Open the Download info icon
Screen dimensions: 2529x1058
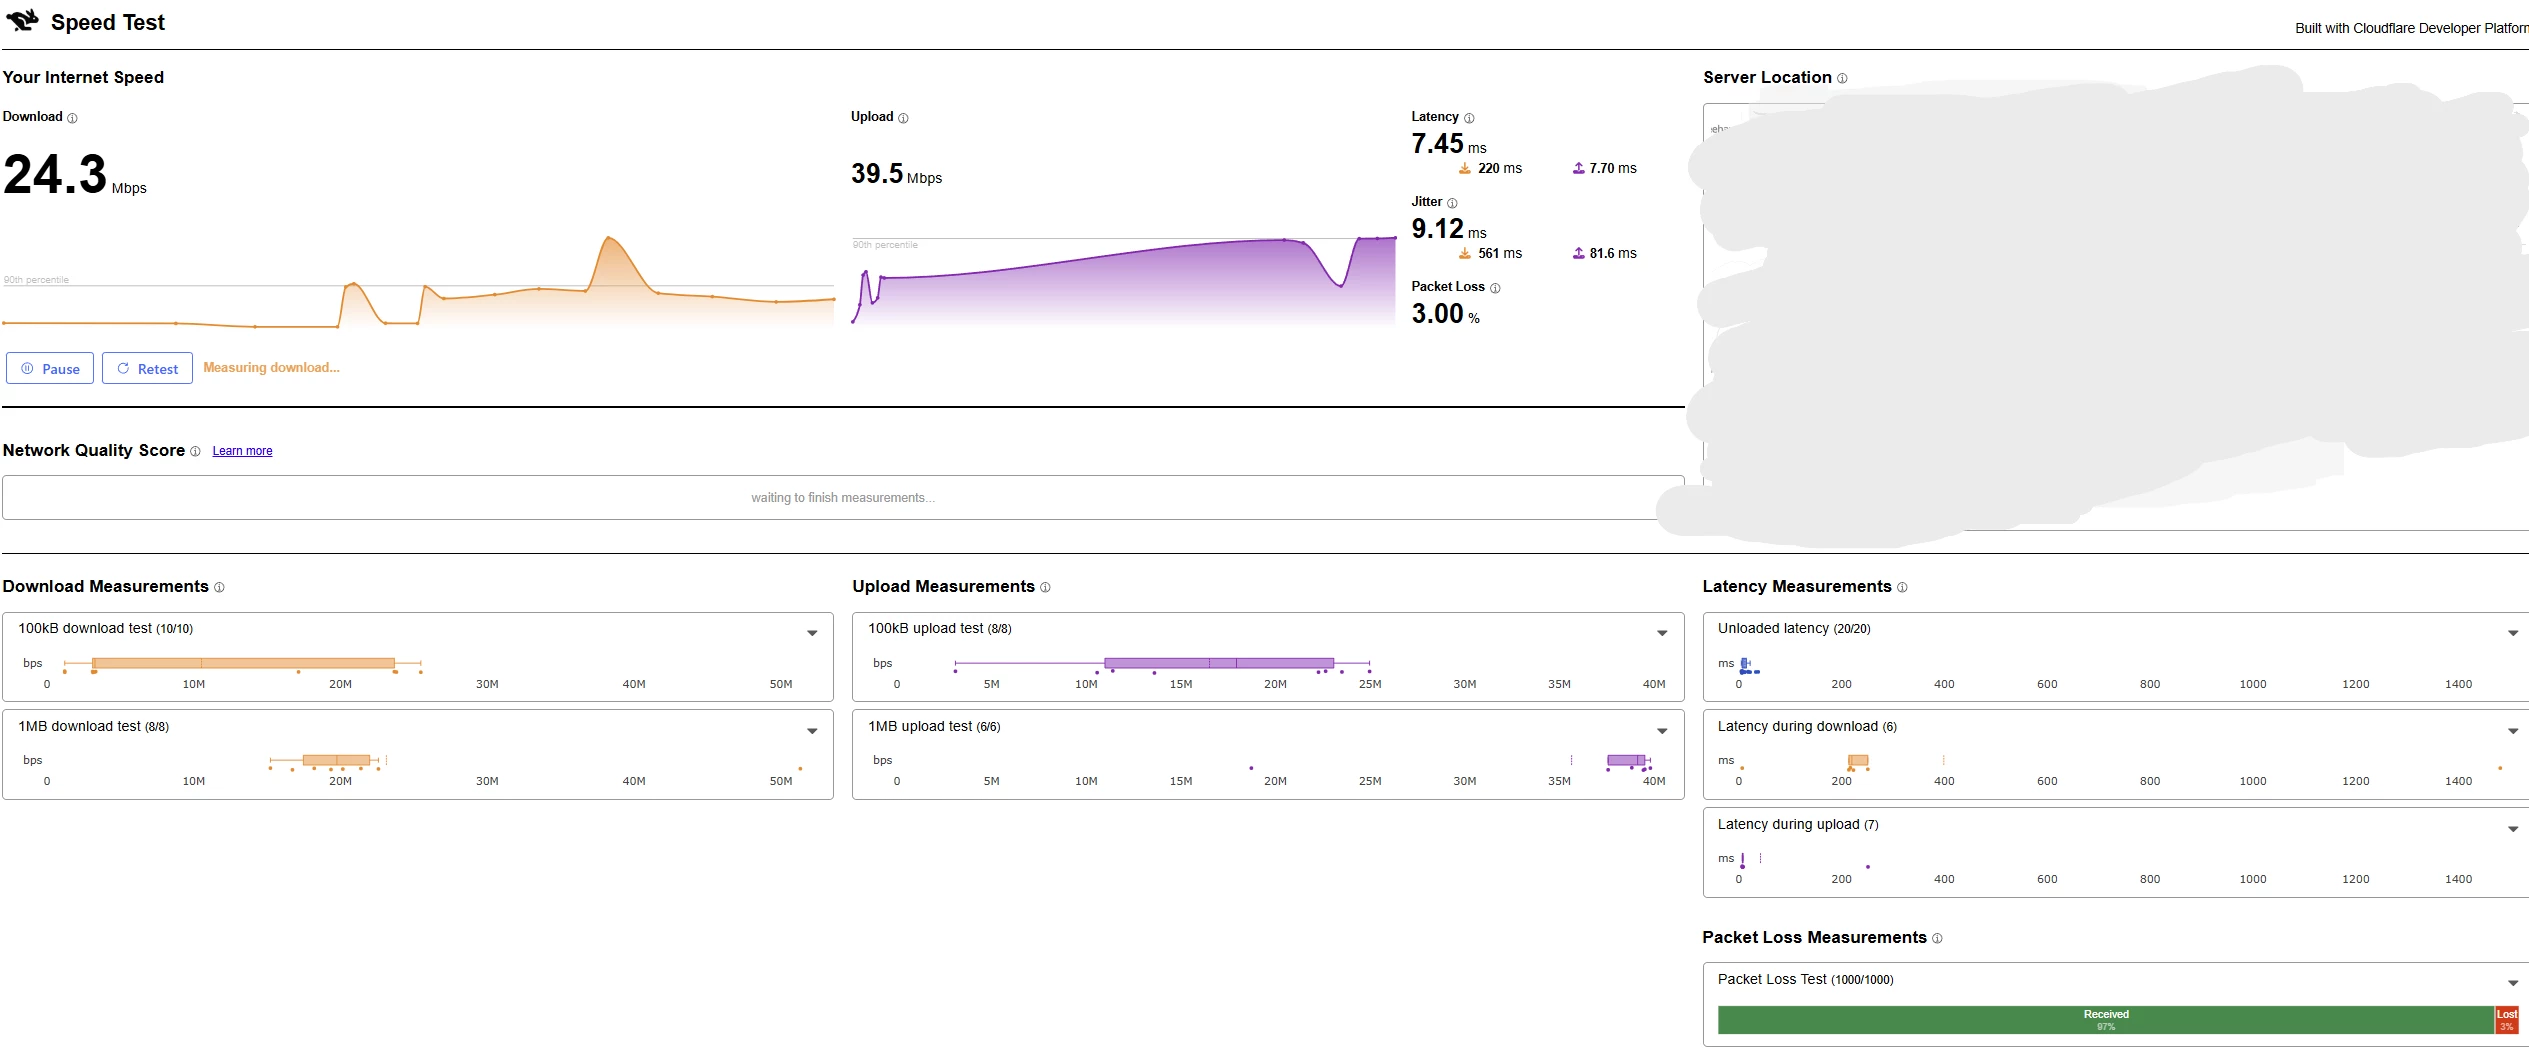click(72, 118)
